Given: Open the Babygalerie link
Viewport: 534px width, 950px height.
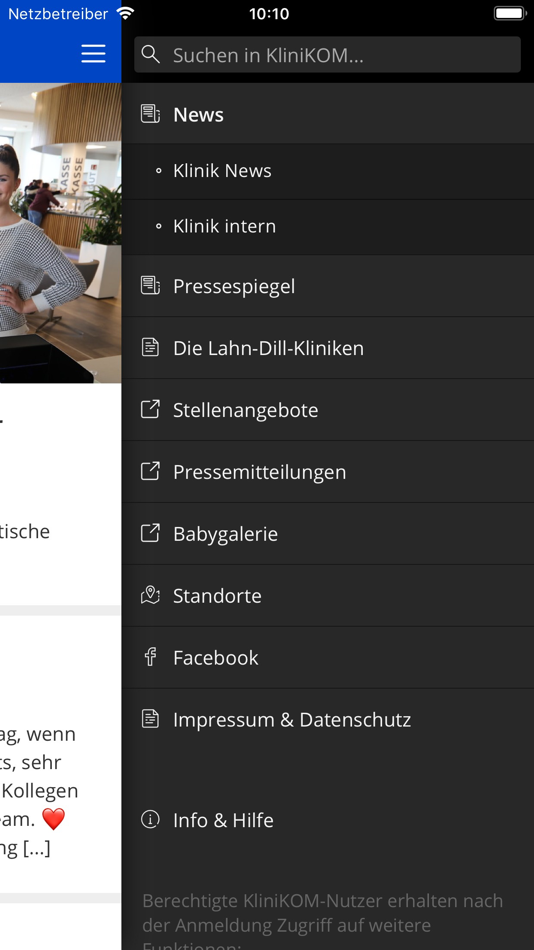Looking at the screenshot, I should tap(327, 533).
